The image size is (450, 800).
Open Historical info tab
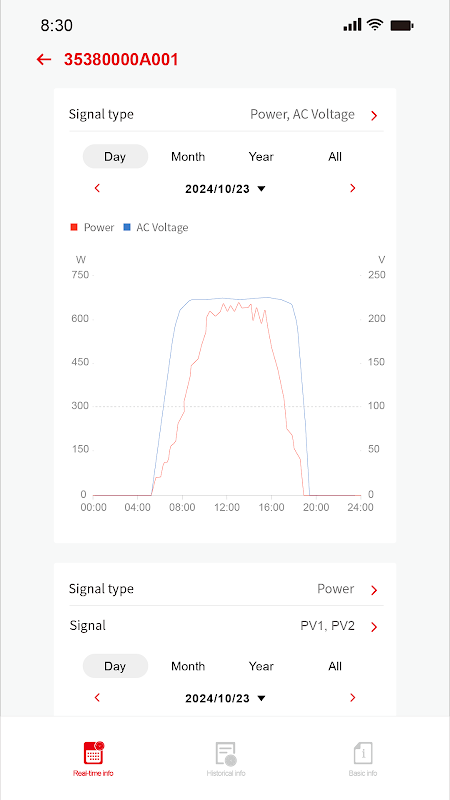226,759
